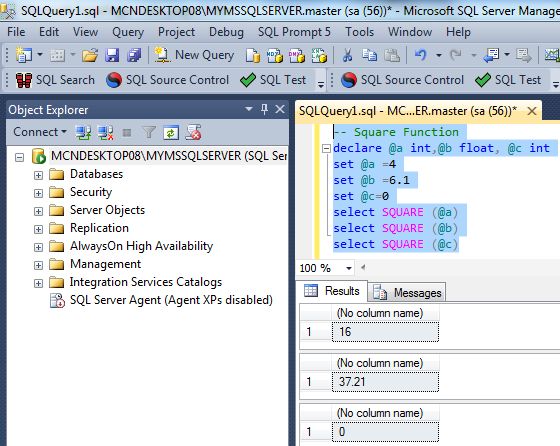
Task: Save the current query with floppy icon
Action: click(112, 55)
